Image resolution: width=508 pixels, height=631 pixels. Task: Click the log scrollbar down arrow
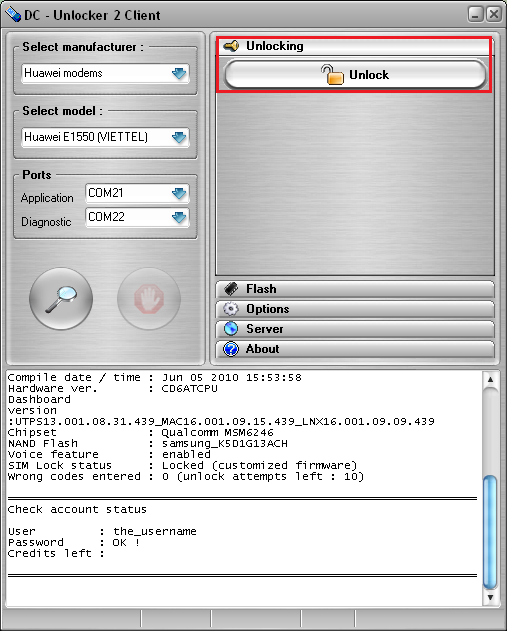click(x=490, y=597)
